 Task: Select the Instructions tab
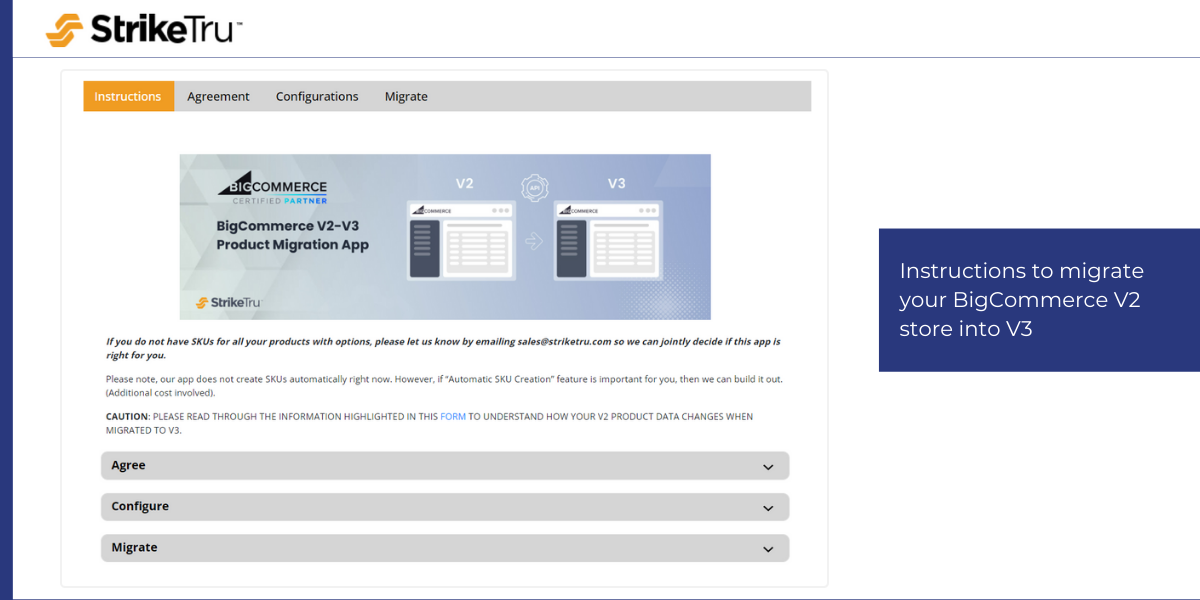coord(128,96)
